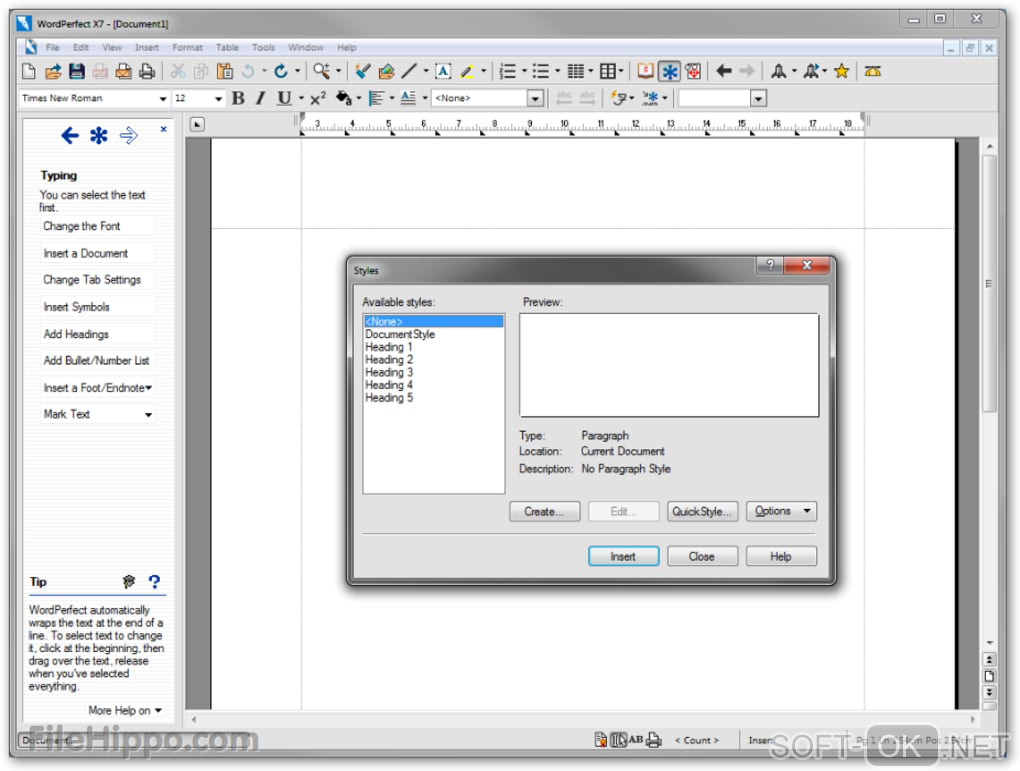1020x771 pixels.
Task: Toggle the highlighted blue asterisk toolbar button
Action: (669, 71)
